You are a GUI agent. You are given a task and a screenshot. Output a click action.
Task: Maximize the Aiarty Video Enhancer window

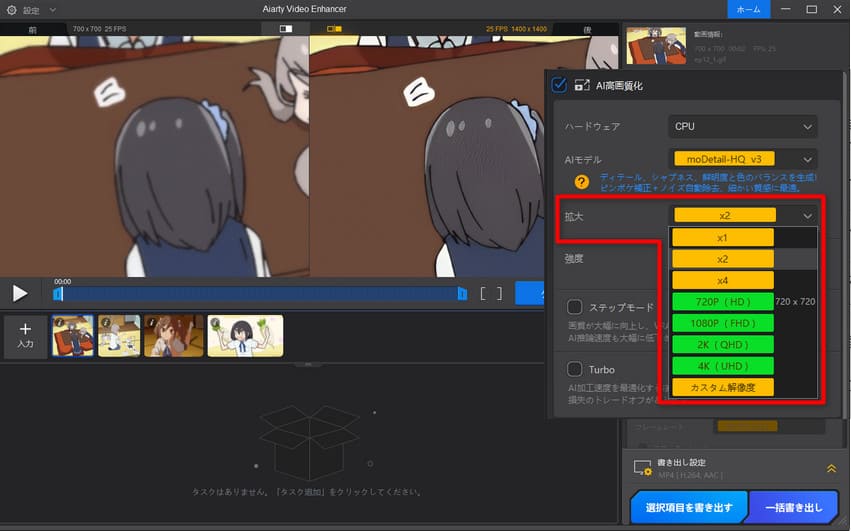(x=811, y=9)
